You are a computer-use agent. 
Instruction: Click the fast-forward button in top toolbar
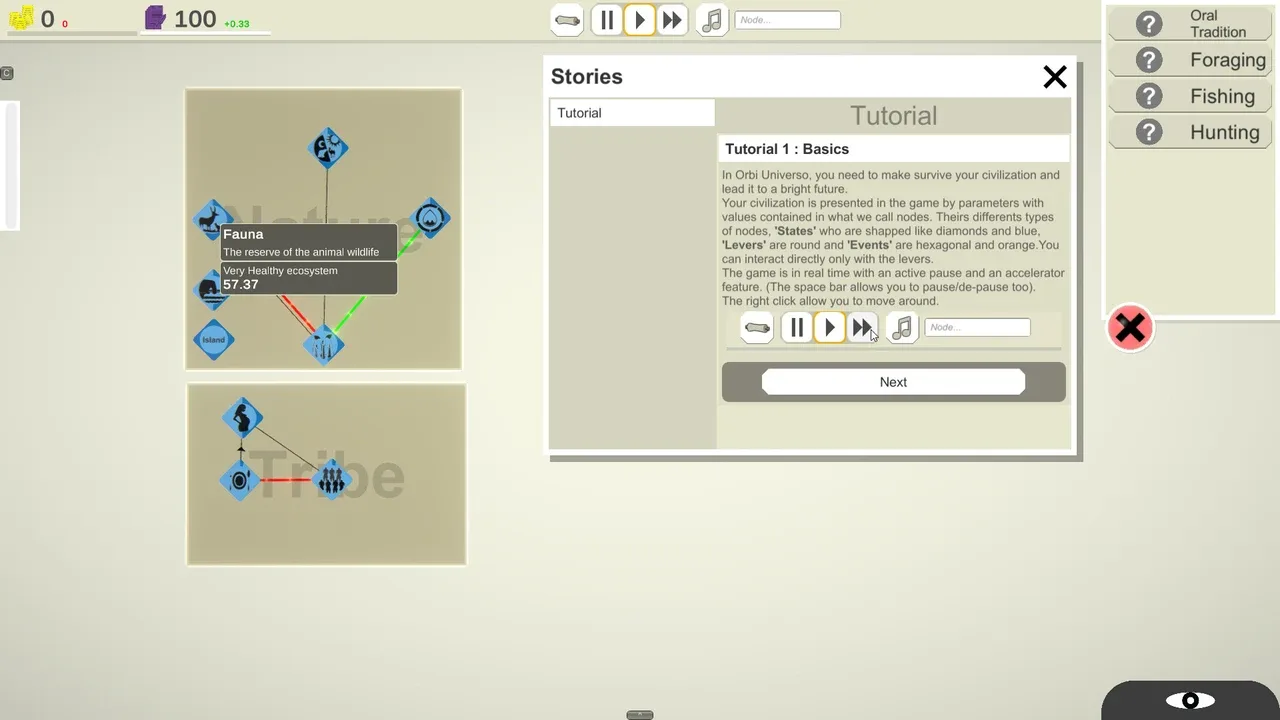pyautogui.click(x=672, y=20)
